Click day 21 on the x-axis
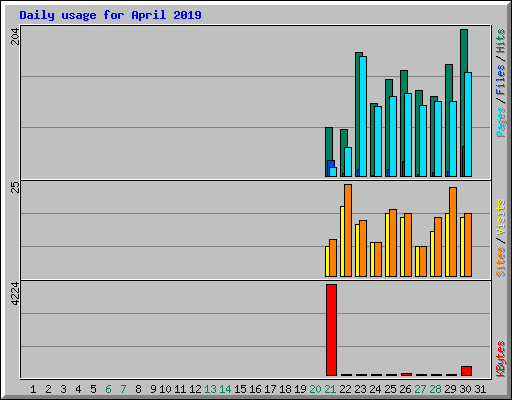 coord(330,389)
